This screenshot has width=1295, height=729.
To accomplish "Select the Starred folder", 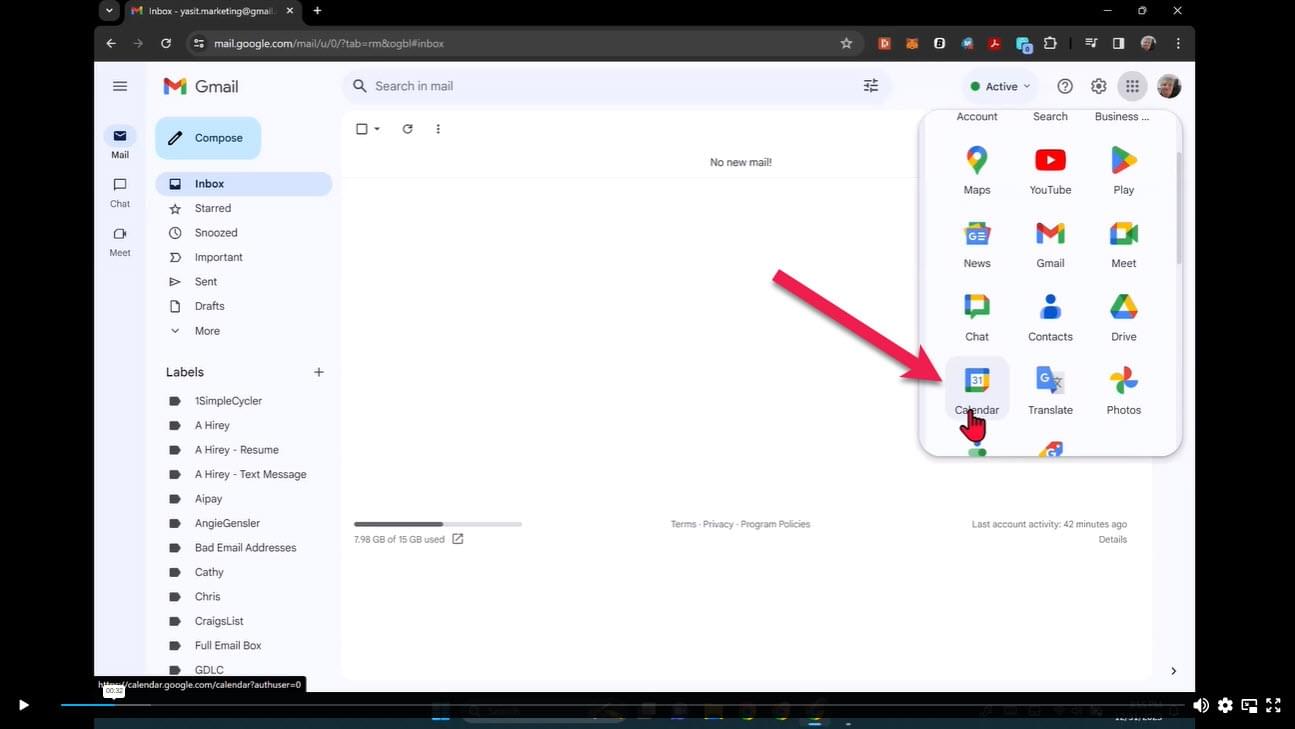I will coord(213,208).
